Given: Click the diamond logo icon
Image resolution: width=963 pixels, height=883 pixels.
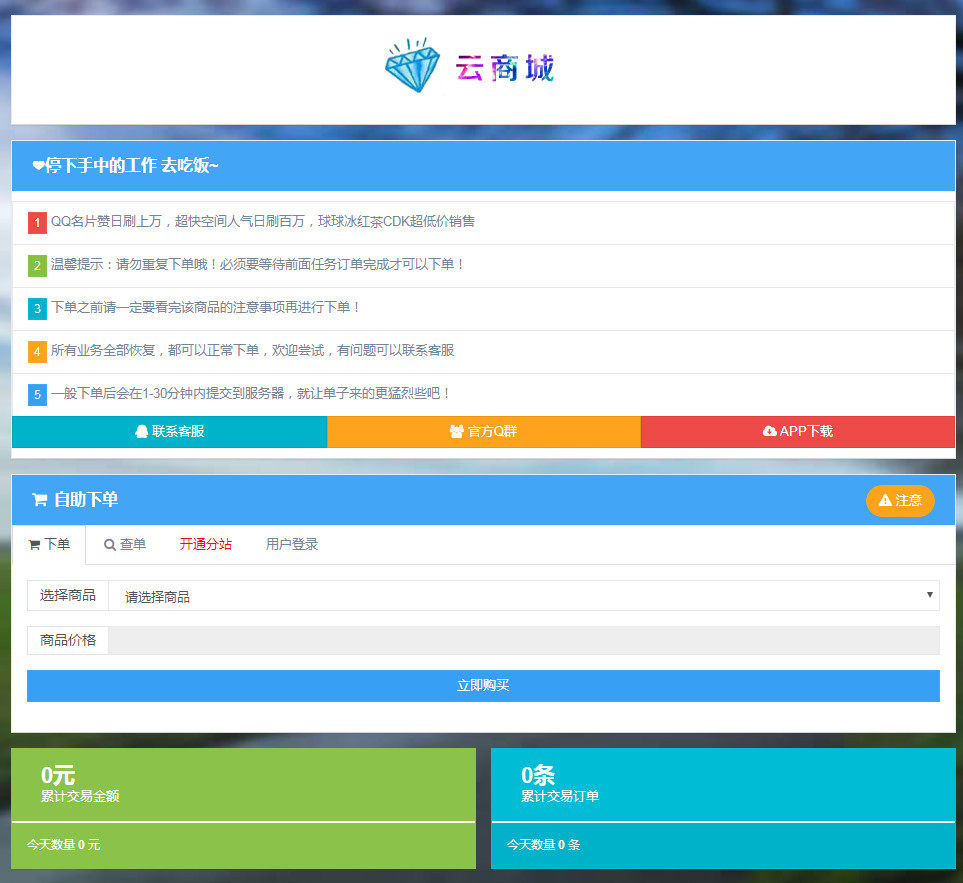Looking at the screenshot, I should (411, 67).
